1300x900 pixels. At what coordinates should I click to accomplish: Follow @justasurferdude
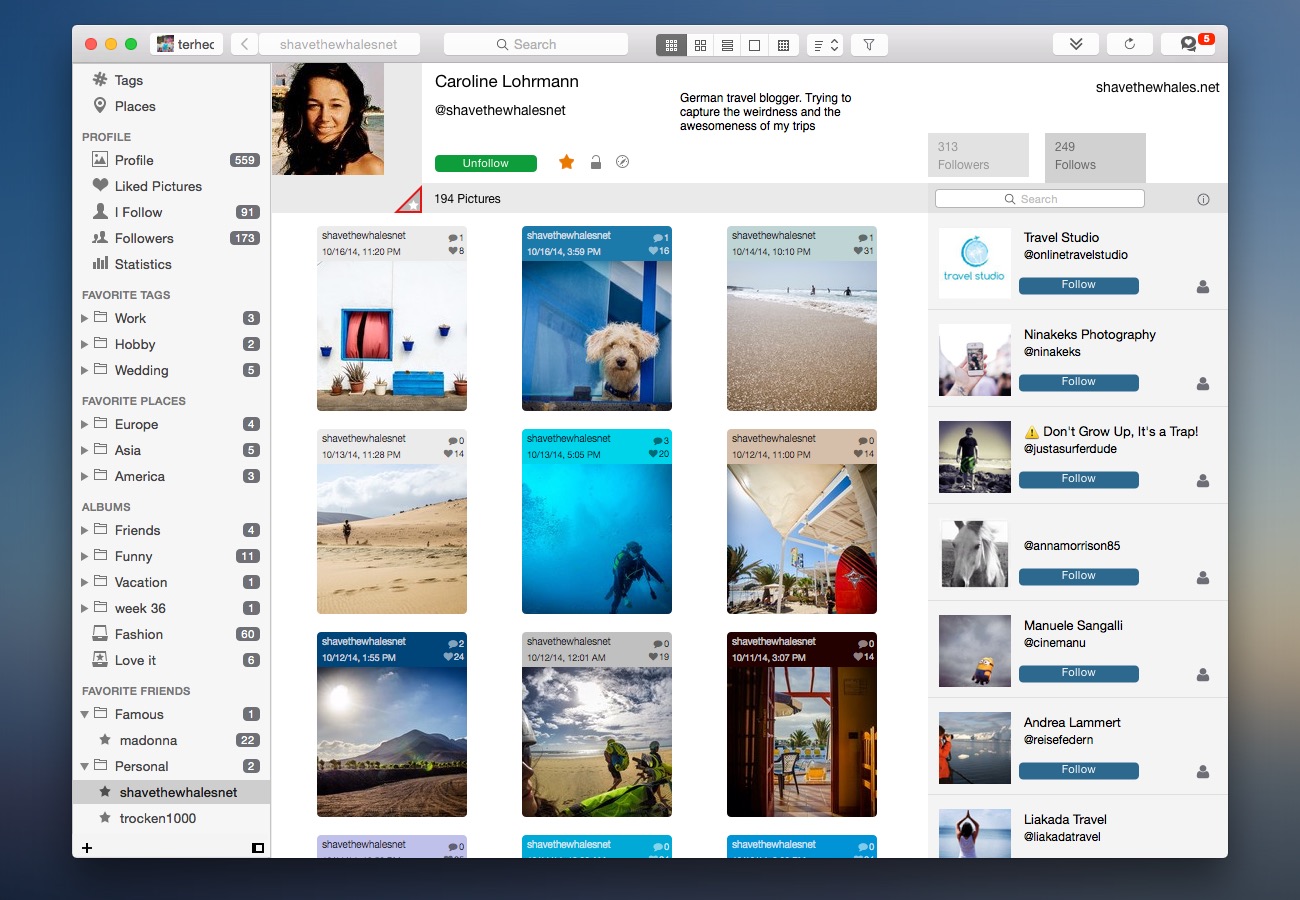(1079, 479)
